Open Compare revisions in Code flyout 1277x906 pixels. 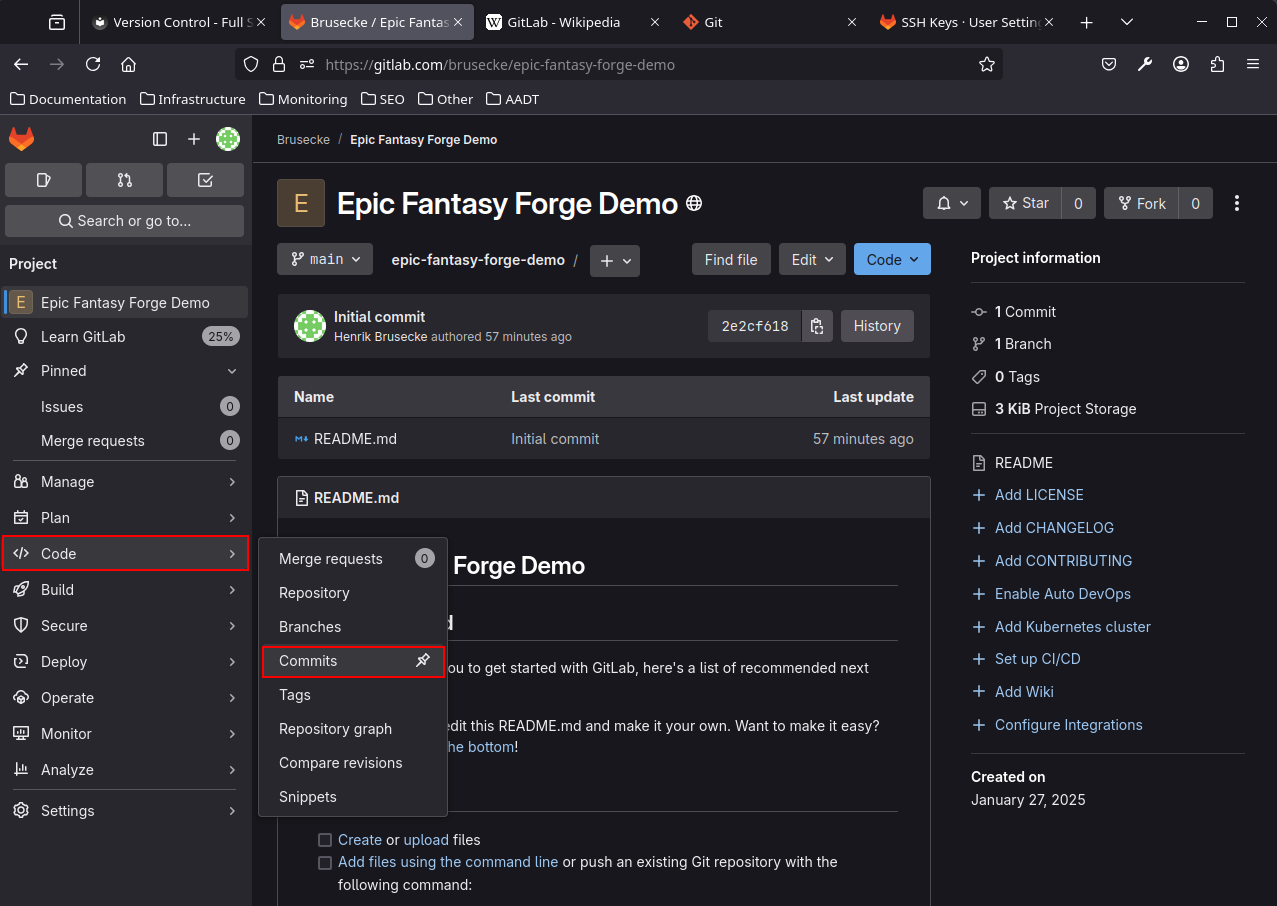point(353,763)
